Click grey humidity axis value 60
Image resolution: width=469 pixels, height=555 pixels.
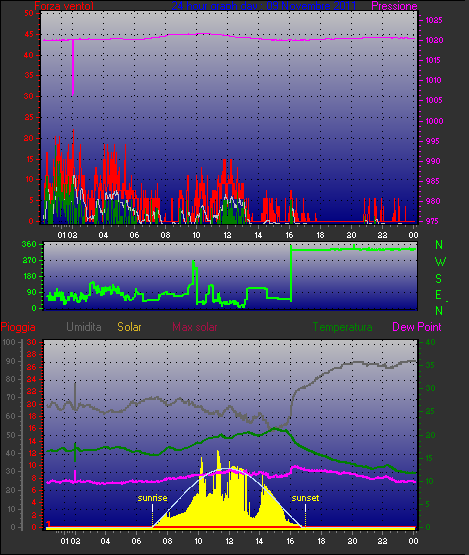11,416
